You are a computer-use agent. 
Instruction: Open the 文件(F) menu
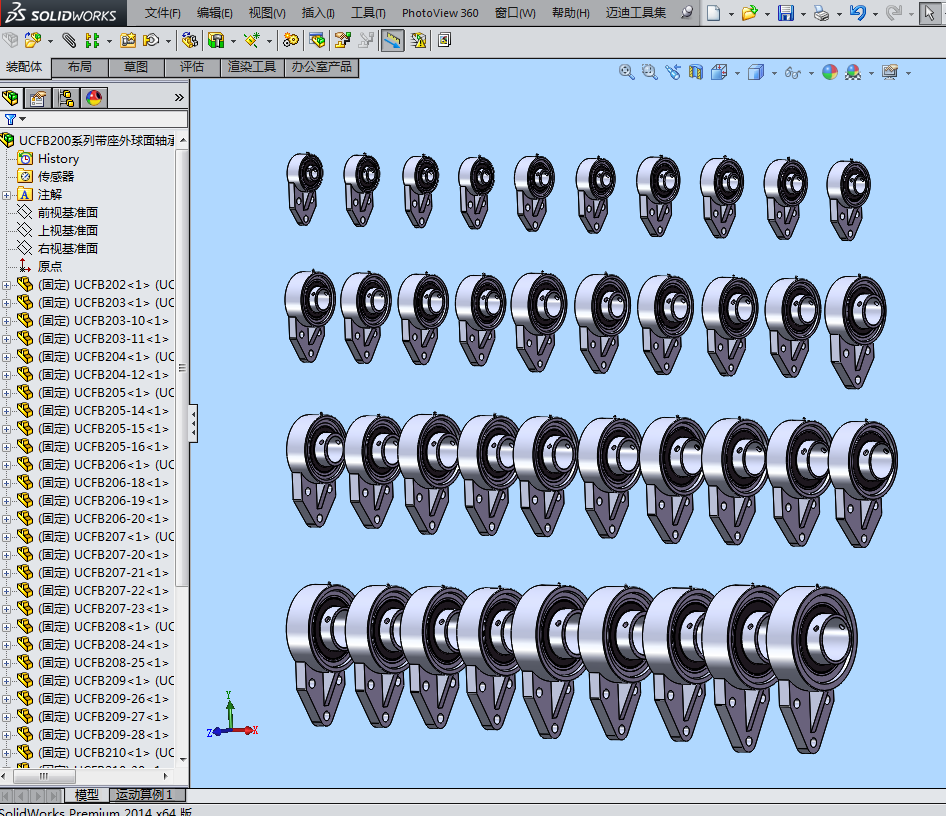point(163,13)
